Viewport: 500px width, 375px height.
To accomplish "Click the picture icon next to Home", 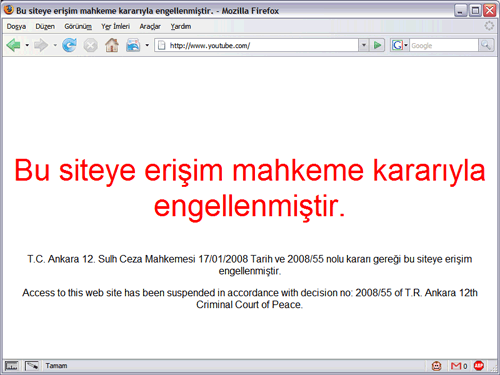I will [x=133, y=45].
